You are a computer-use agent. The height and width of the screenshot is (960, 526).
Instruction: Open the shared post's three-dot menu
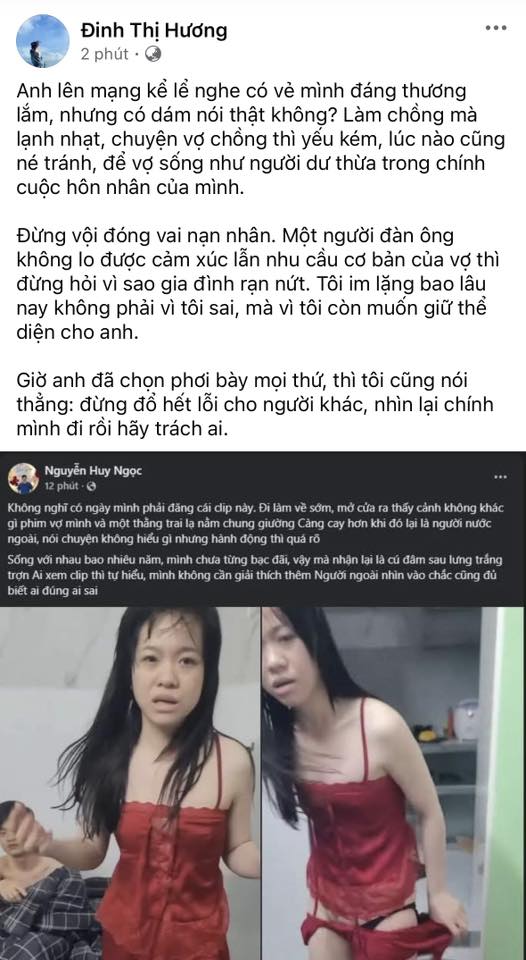tap(500, 477)
